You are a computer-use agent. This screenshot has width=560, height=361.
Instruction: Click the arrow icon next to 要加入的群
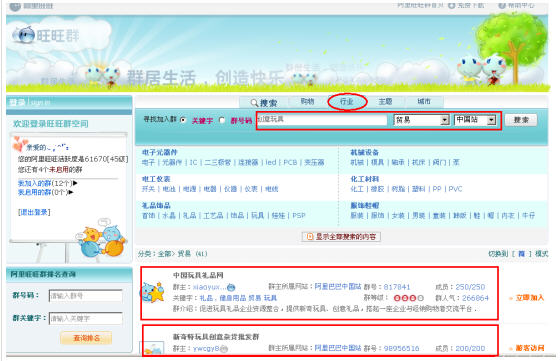(x=75, y=183)
